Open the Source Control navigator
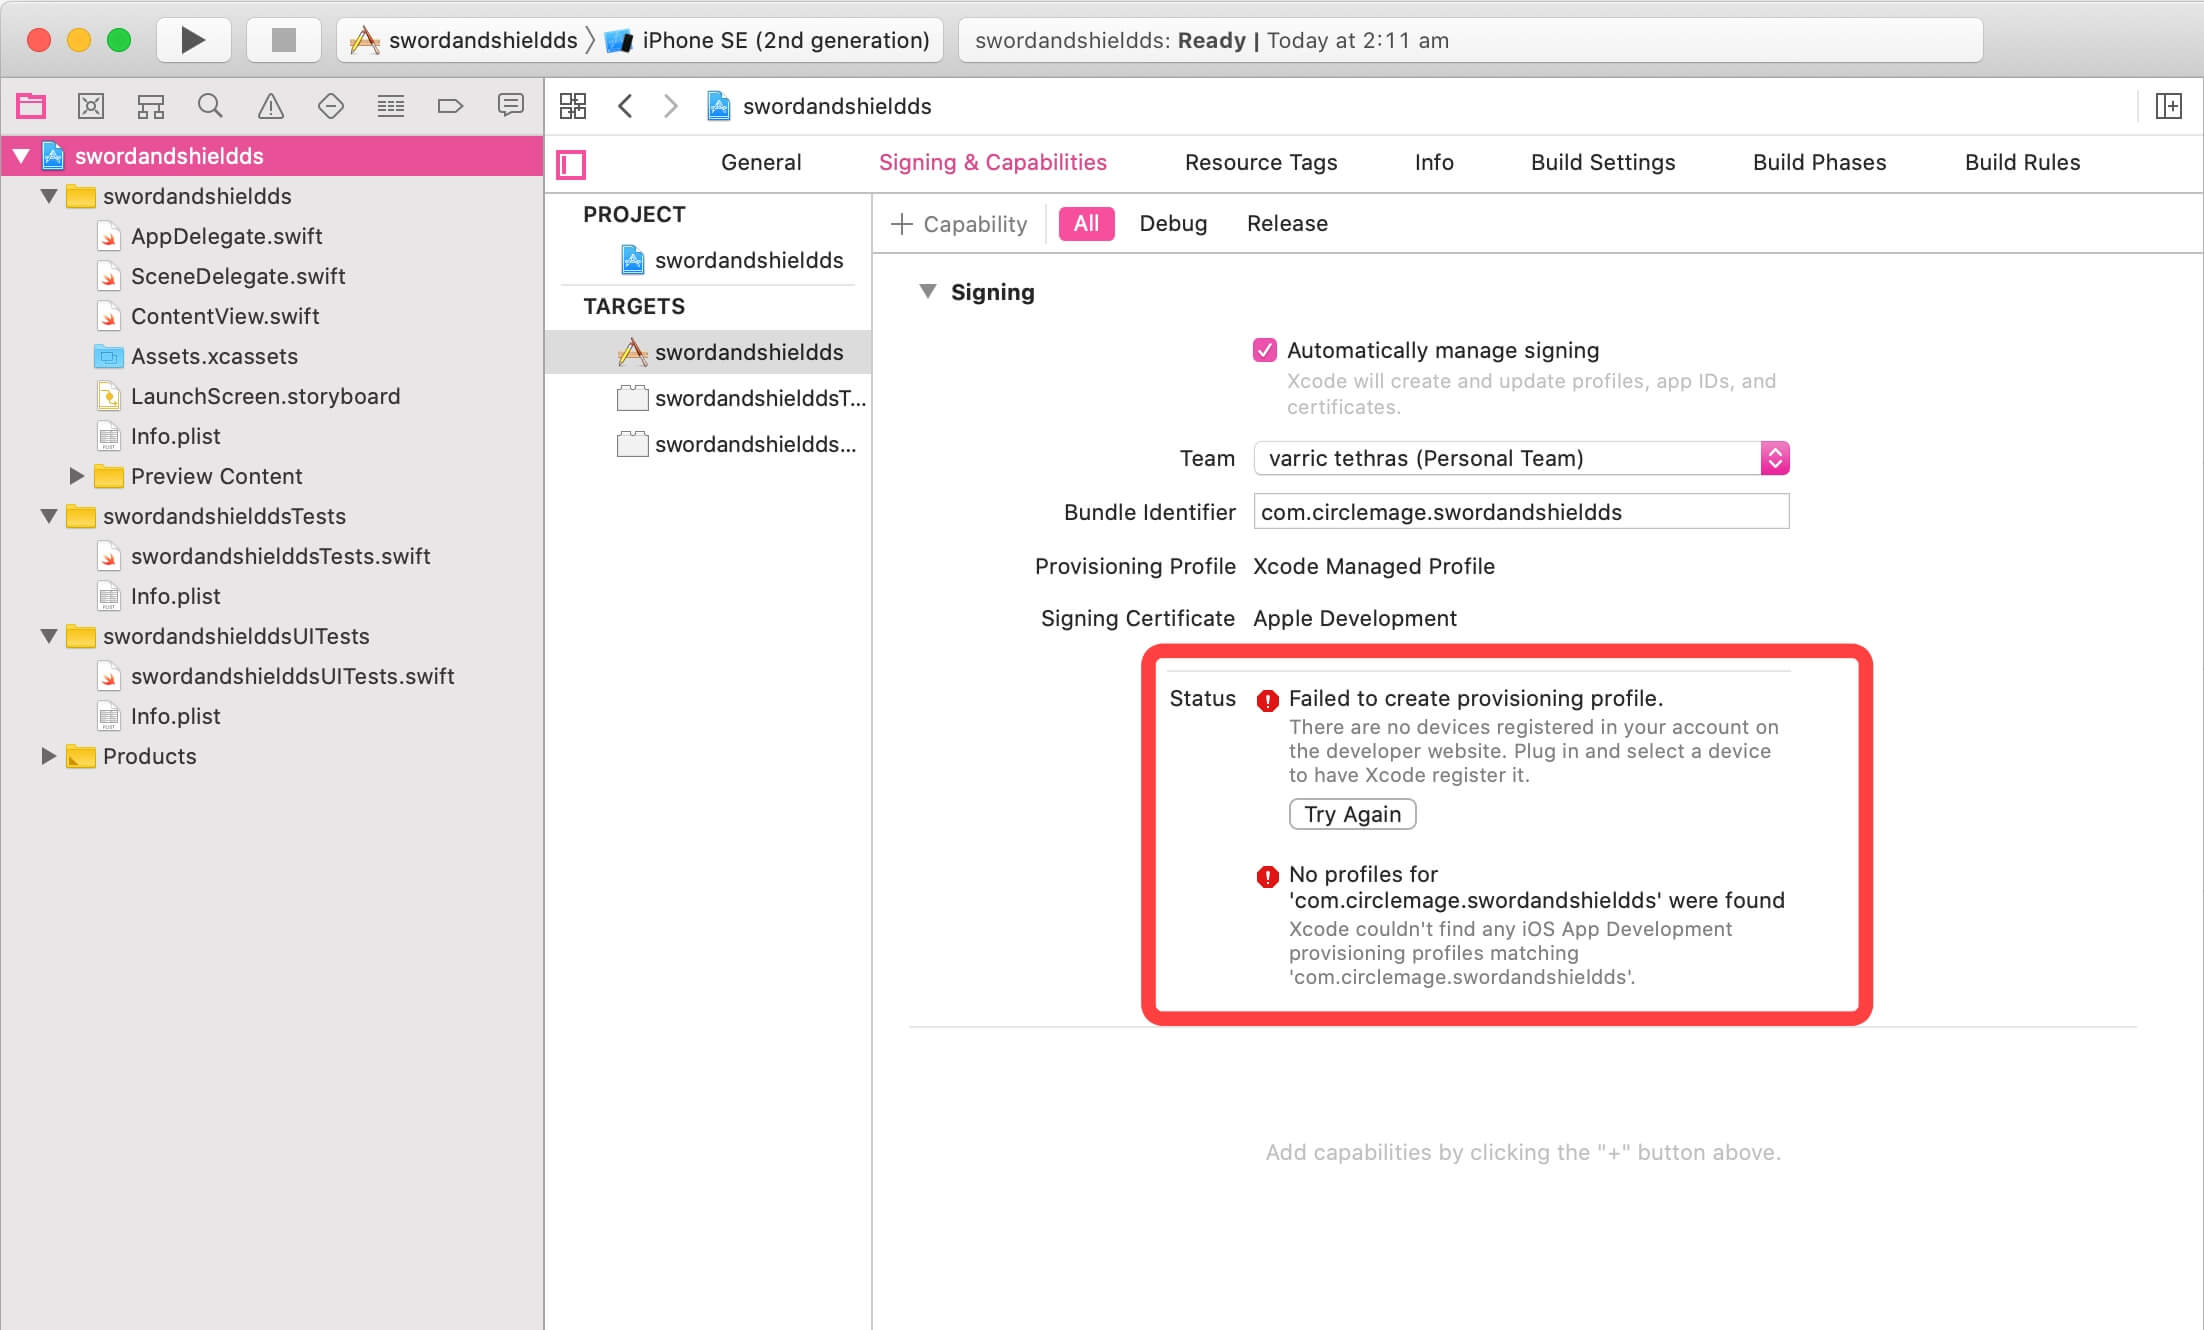 coord(91,105)
